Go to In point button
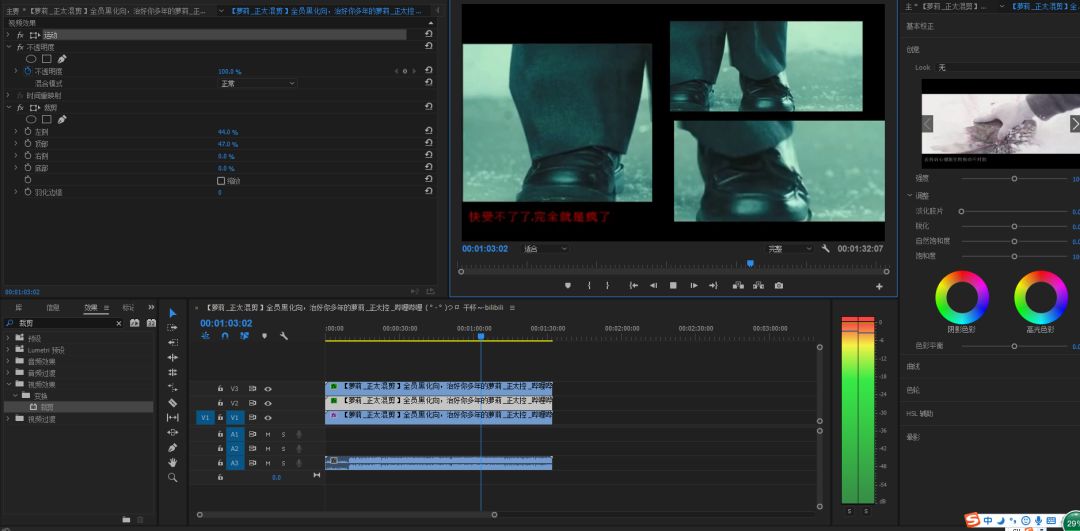 [x=633, y=286]
